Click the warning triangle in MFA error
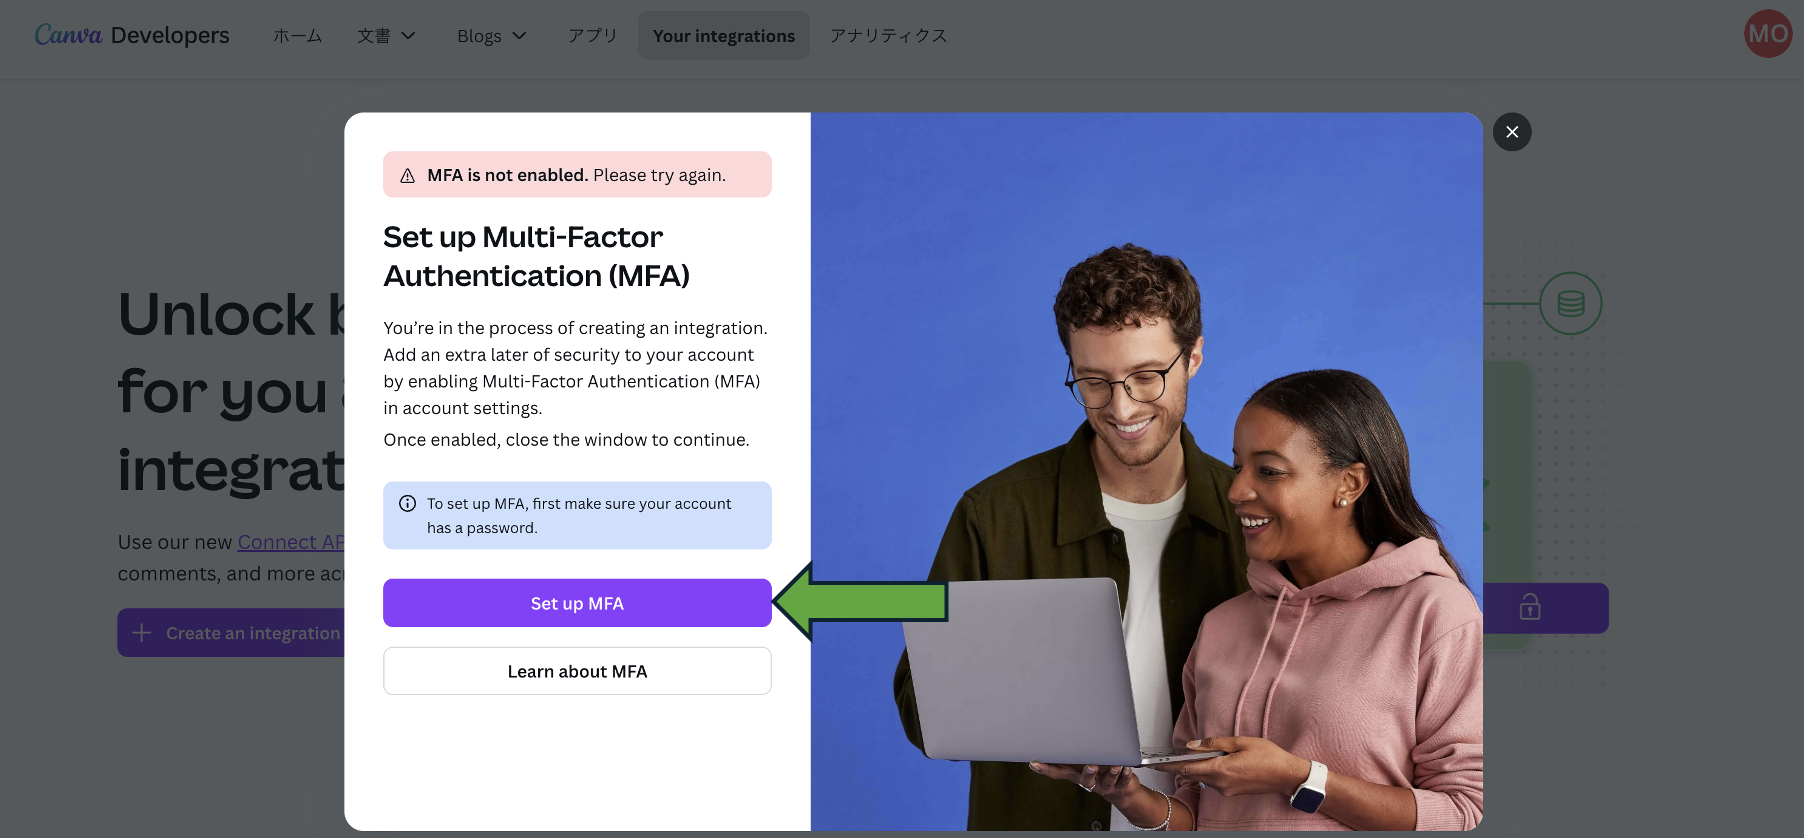 [x=407, y=176]
